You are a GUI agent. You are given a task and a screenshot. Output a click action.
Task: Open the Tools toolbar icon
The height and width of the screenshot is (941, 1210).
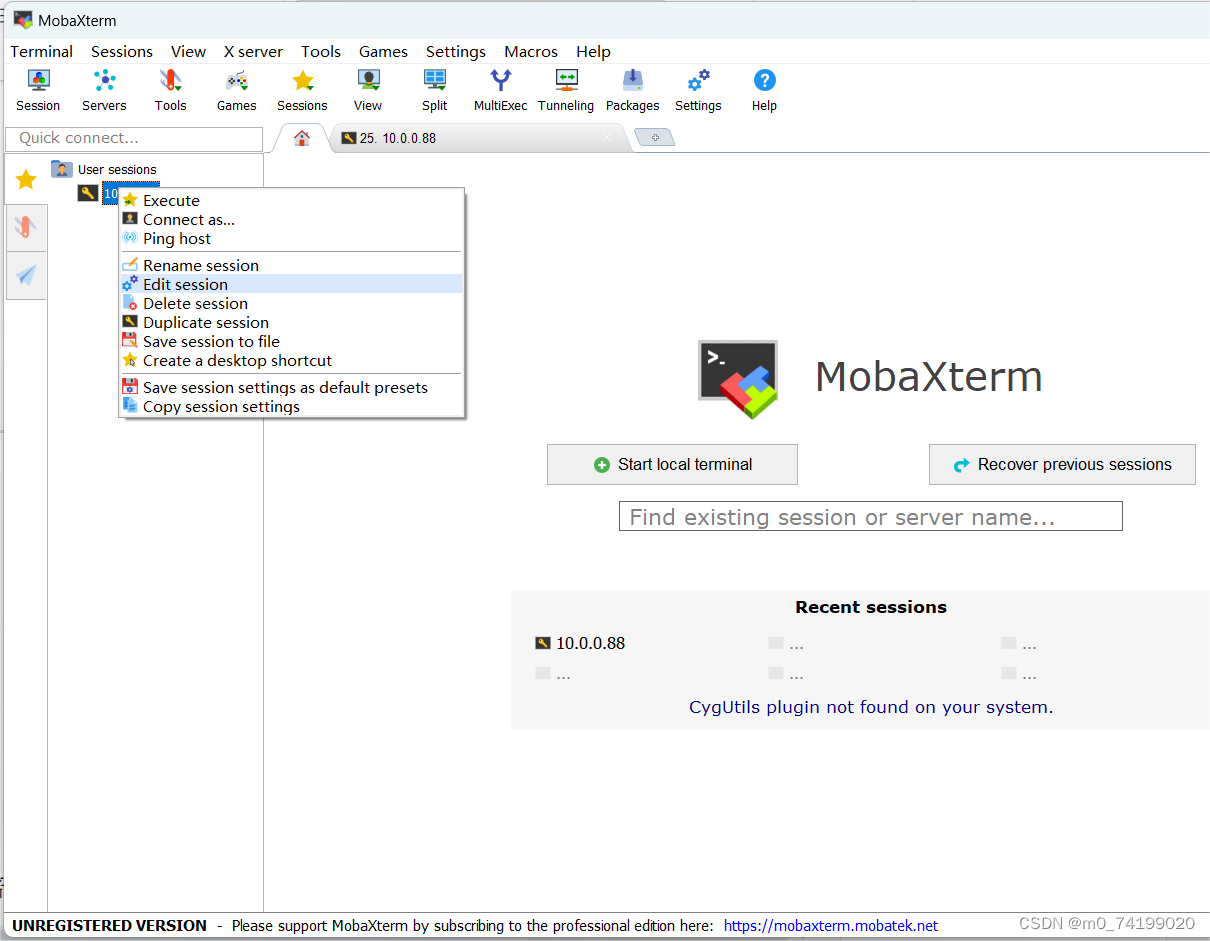[x=170, y=90]
